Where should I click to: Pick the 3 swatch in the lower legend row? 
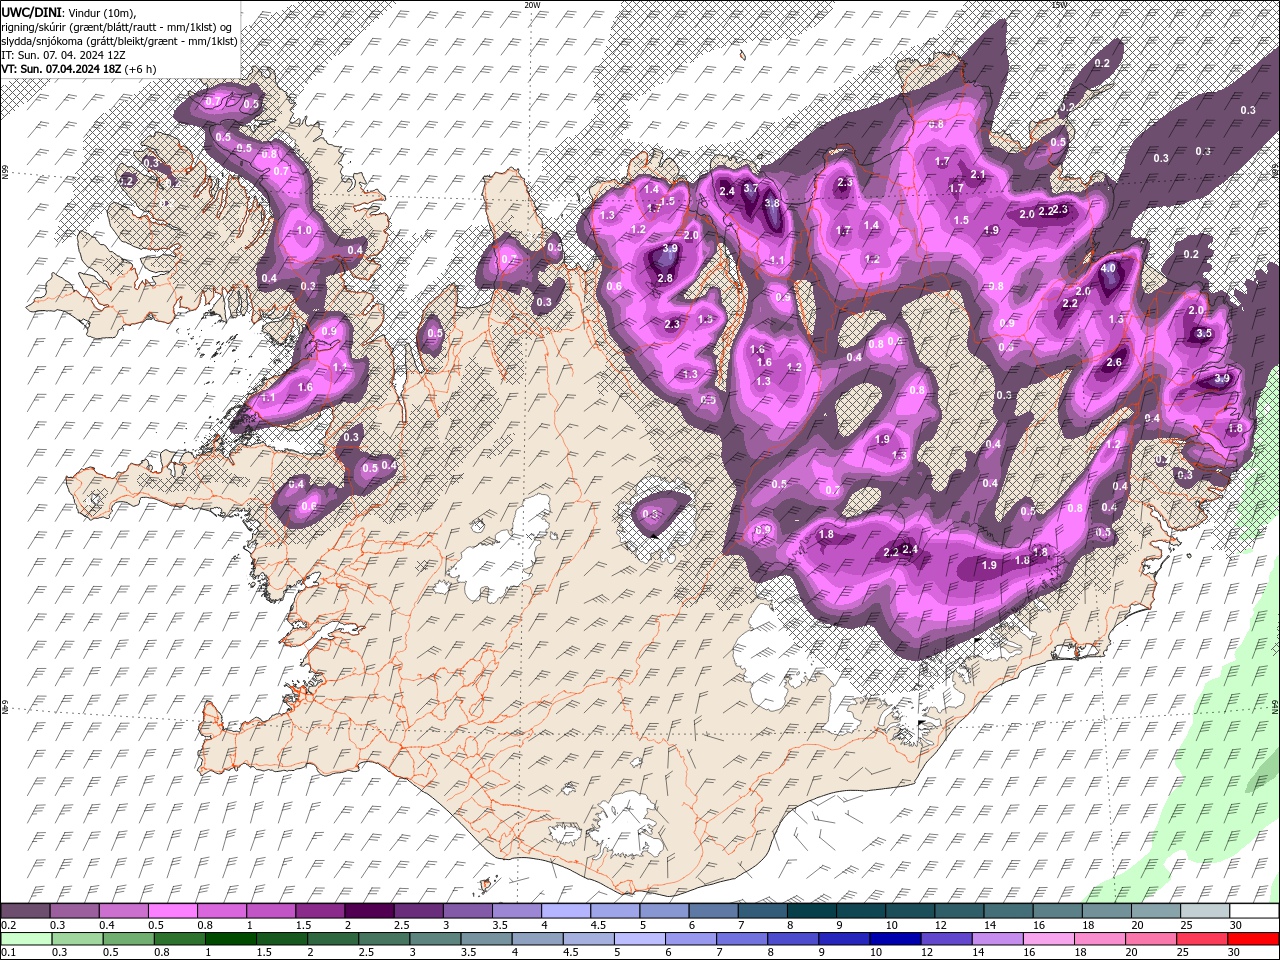[435, 939]
